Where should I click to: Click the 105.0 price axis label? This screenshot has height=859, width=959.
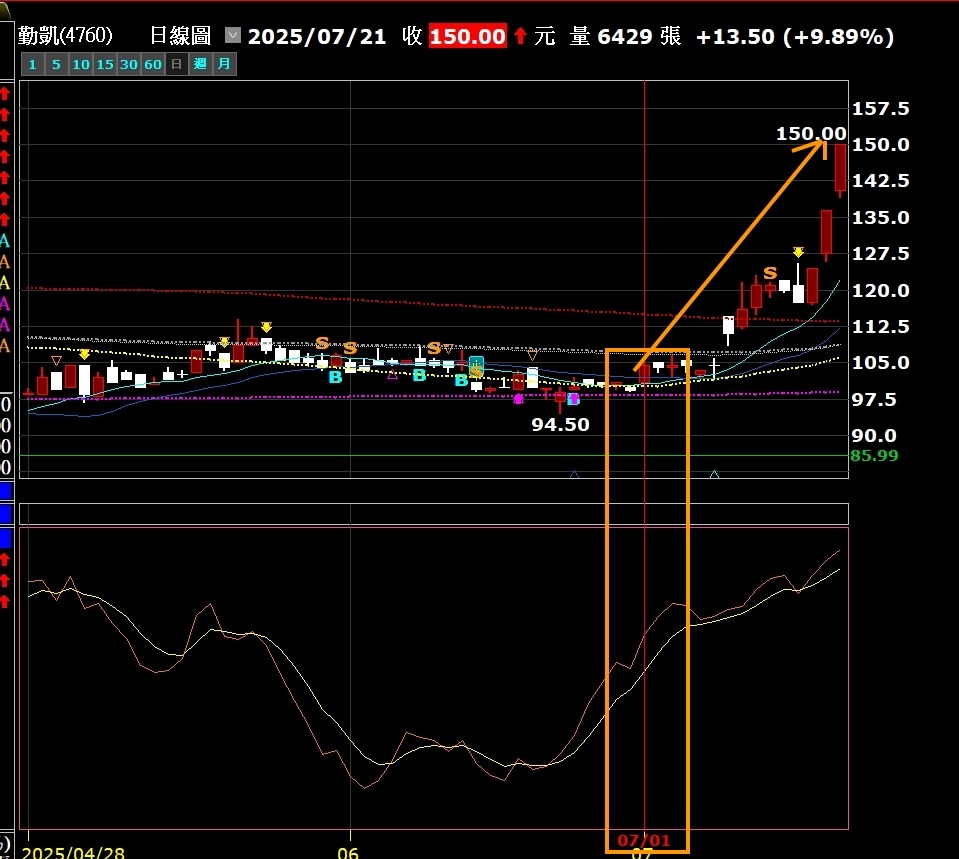click(x=880, y=362)
